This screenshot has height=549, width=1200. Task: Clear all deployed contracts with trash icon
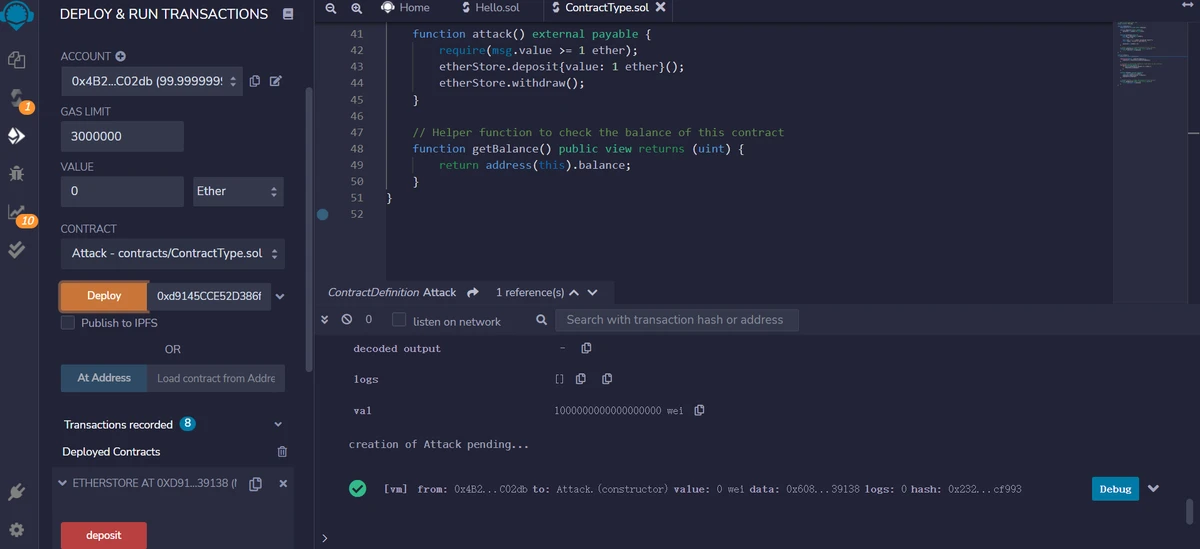[282, 452]
